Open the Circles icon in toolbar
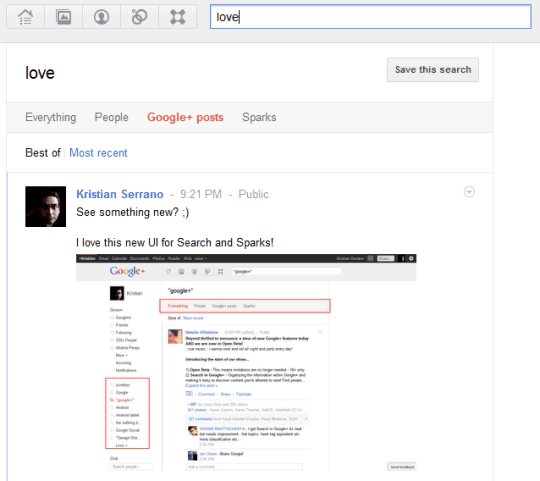The height and width of the screenshot is (481, 540). [139, 17]
